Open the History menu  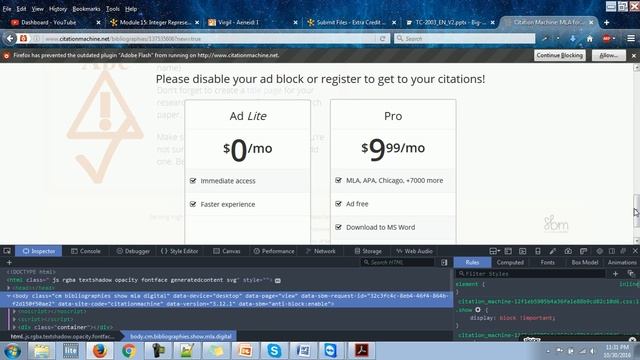click(x=58, y=9)
